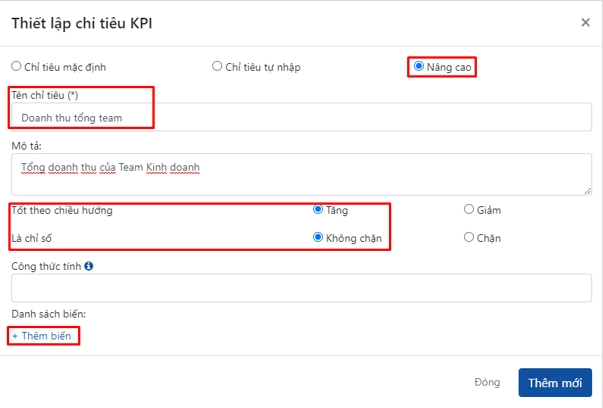
Task: Click the empty Công thức tính formula field
Action: [300, 288]
